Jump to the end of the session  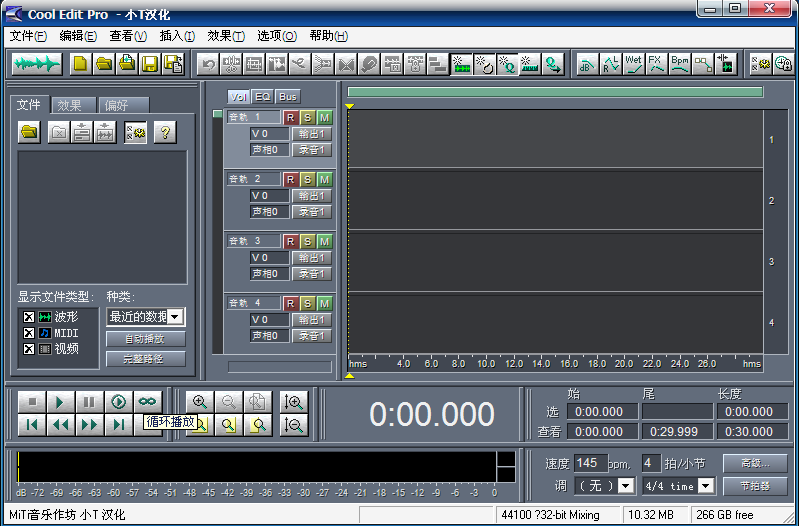click(x=119, y=425)
